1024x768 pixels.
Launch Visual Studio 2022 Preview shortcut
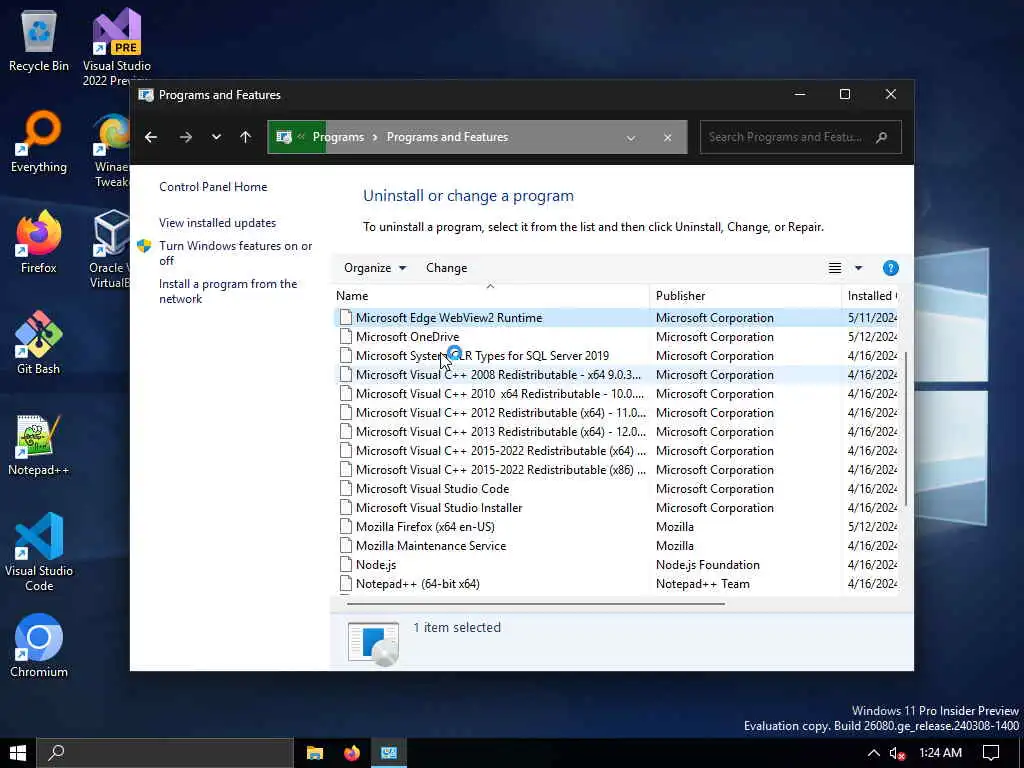pyautogui.click(x=117, y=46)
